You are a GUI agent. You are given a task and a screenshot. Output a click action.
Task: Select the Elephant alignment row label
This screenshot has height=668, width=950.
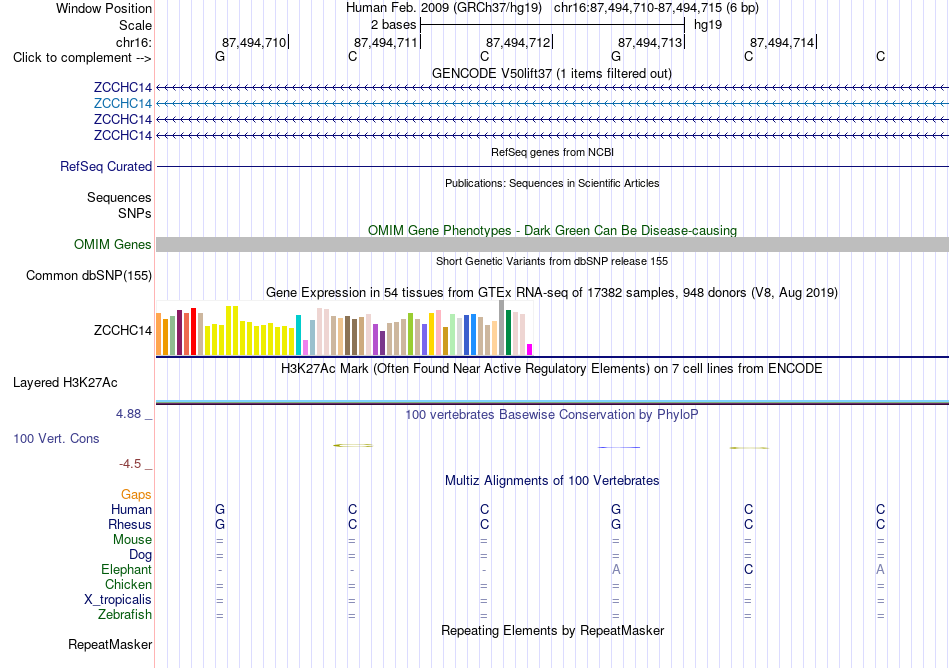tap(126, 569)
